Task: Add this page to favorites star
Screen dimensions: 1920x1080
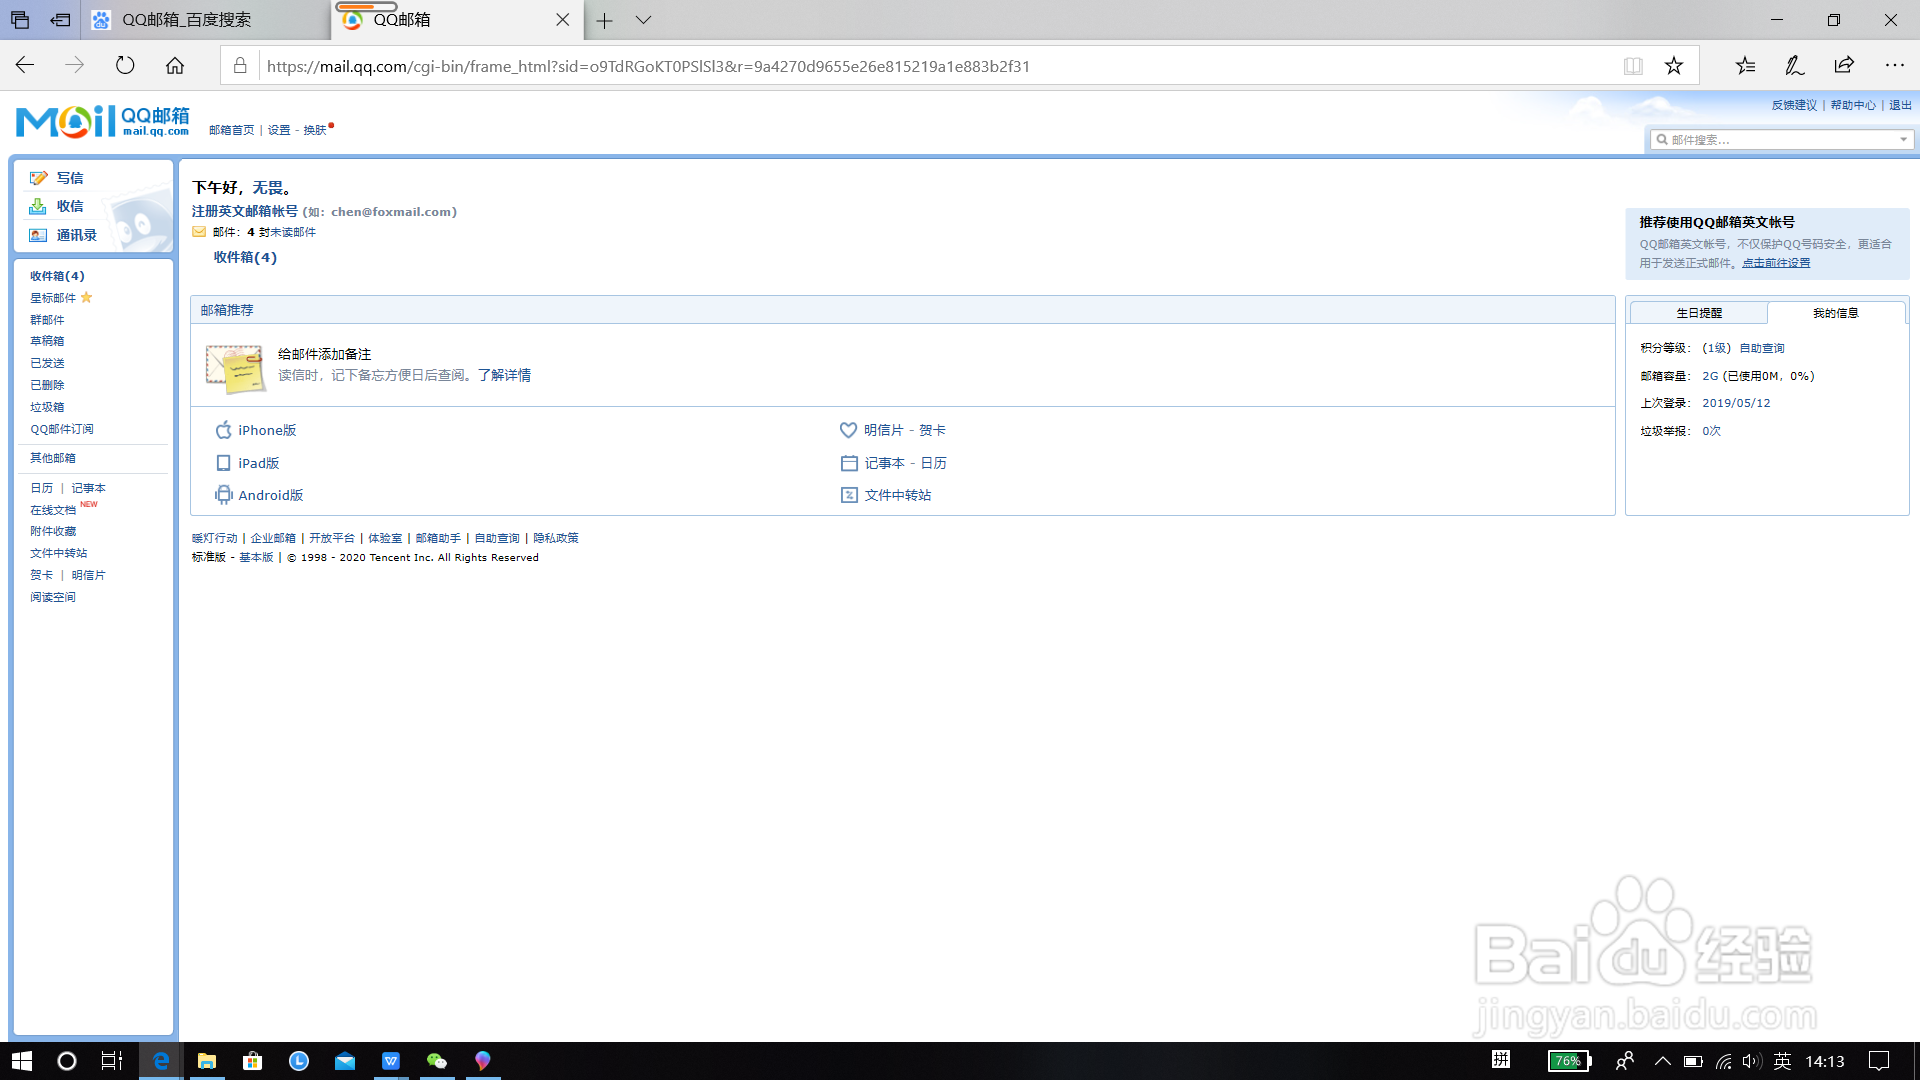Action: coord(1674,66)
